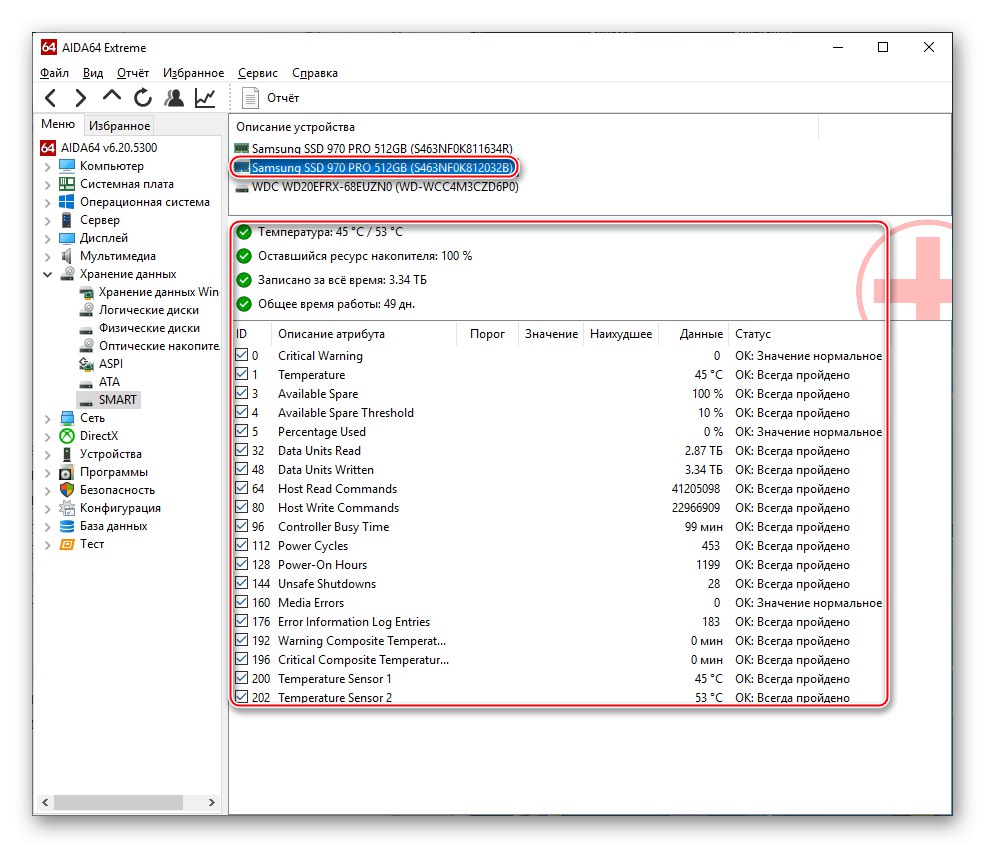Switch to the Избранное tab
Image resolution: width=985 pixels, height=848 pixels.
pos(119,124)
